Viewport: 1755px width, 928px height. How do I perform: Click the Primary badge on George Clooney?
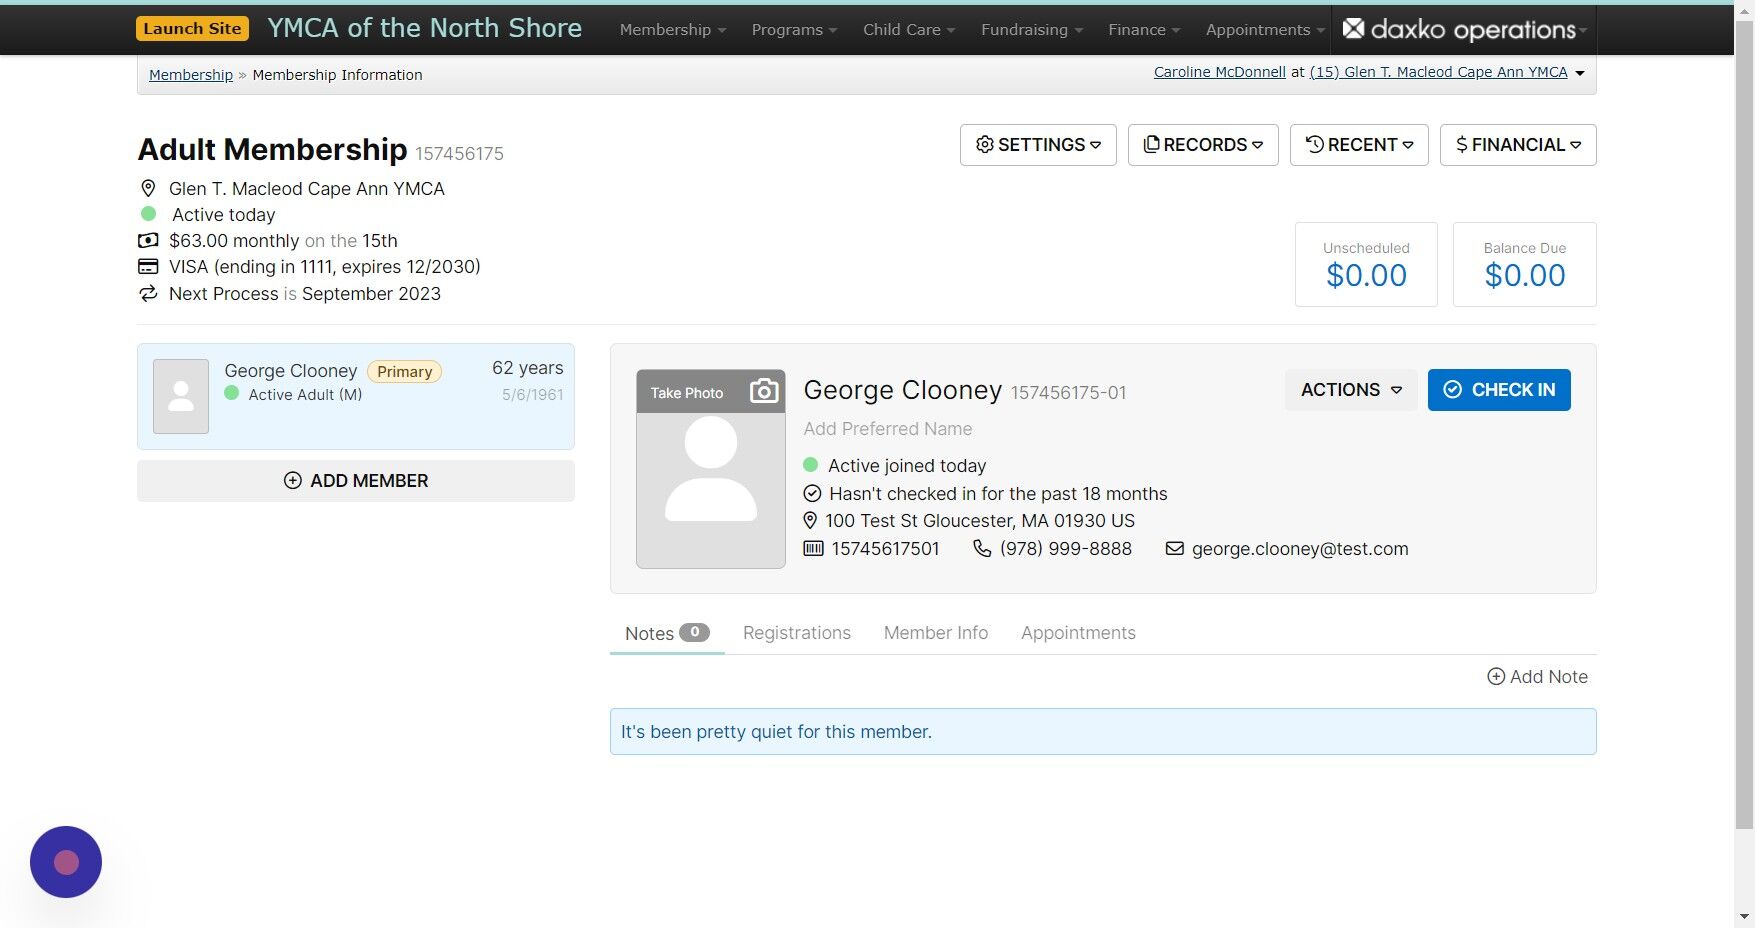[x=405, y=372]
